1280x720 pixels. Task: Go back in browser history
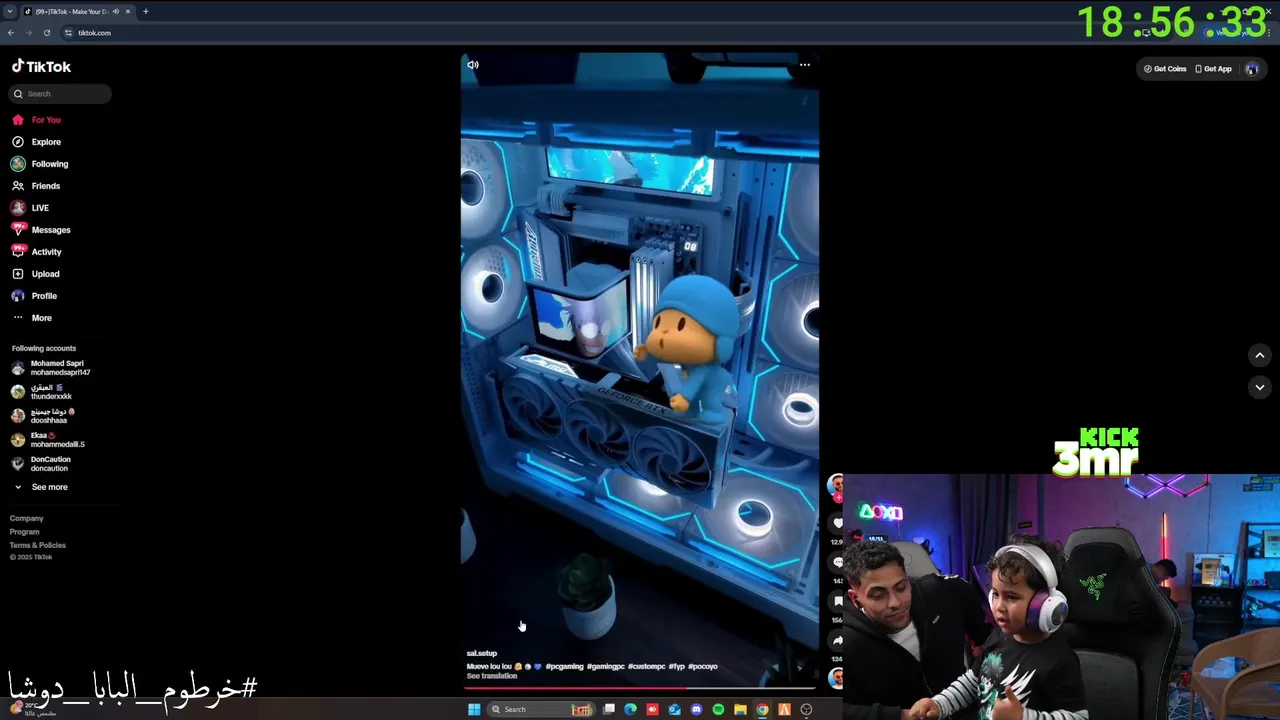pos(11,33)
